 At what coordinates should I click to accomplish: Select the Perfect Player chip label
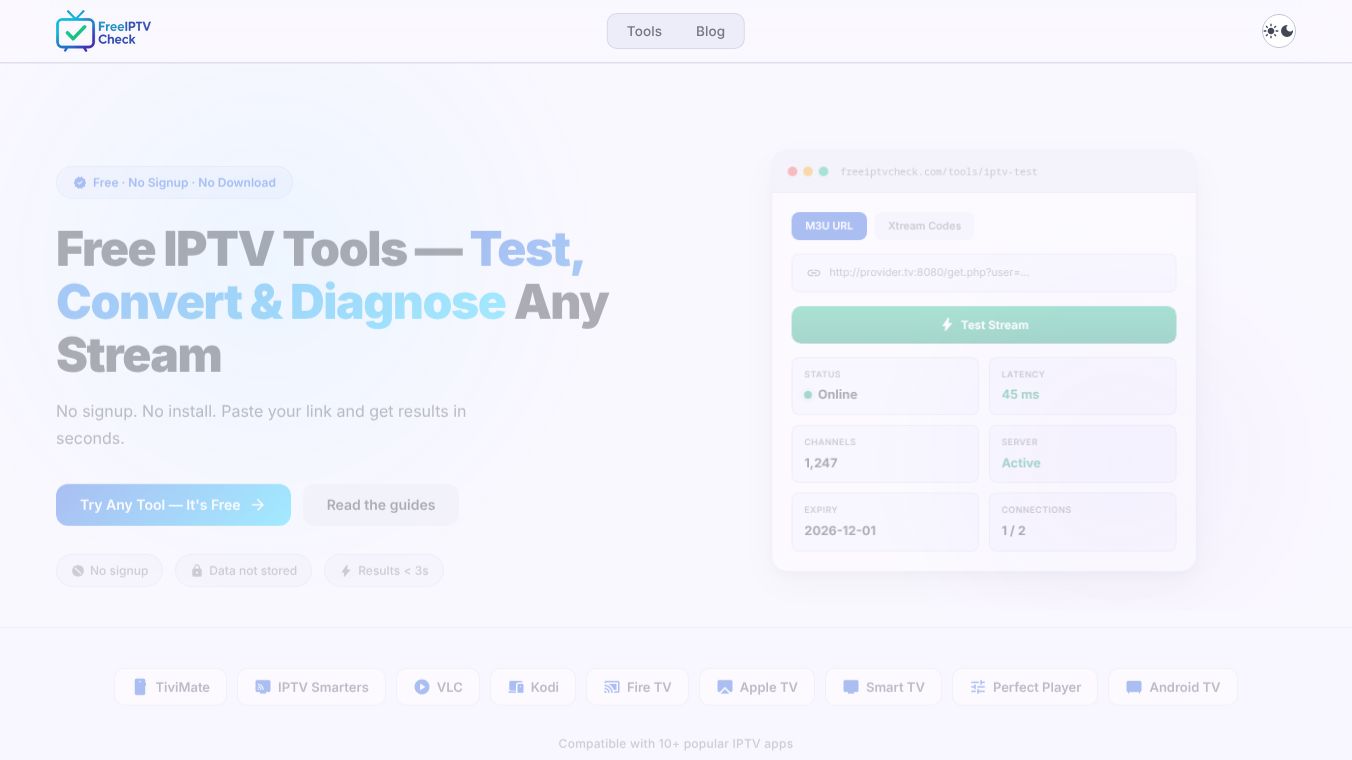tap(1037, 687)
